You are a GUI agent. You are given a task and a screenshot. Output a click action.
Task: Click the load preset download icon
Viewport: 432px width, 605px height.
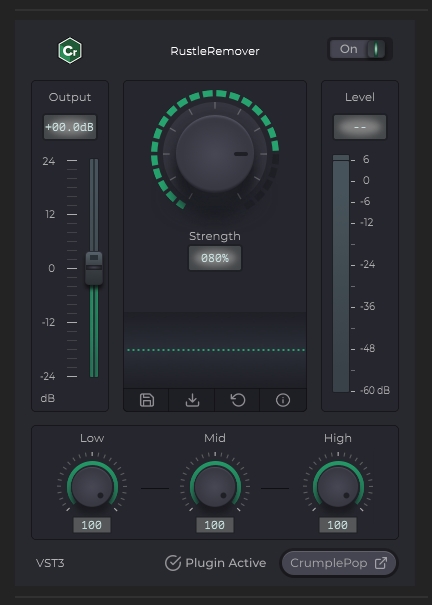point(192,400)
